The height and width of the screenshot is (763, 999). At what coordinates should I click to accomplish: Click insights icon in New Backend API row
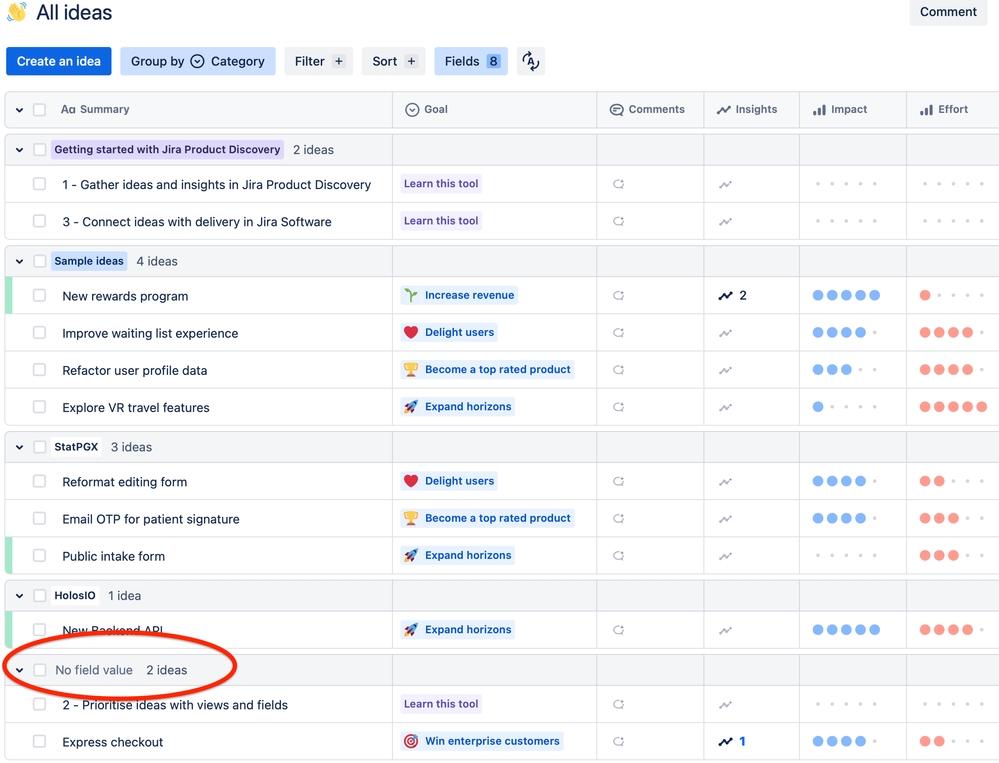[x=725, y=631]
